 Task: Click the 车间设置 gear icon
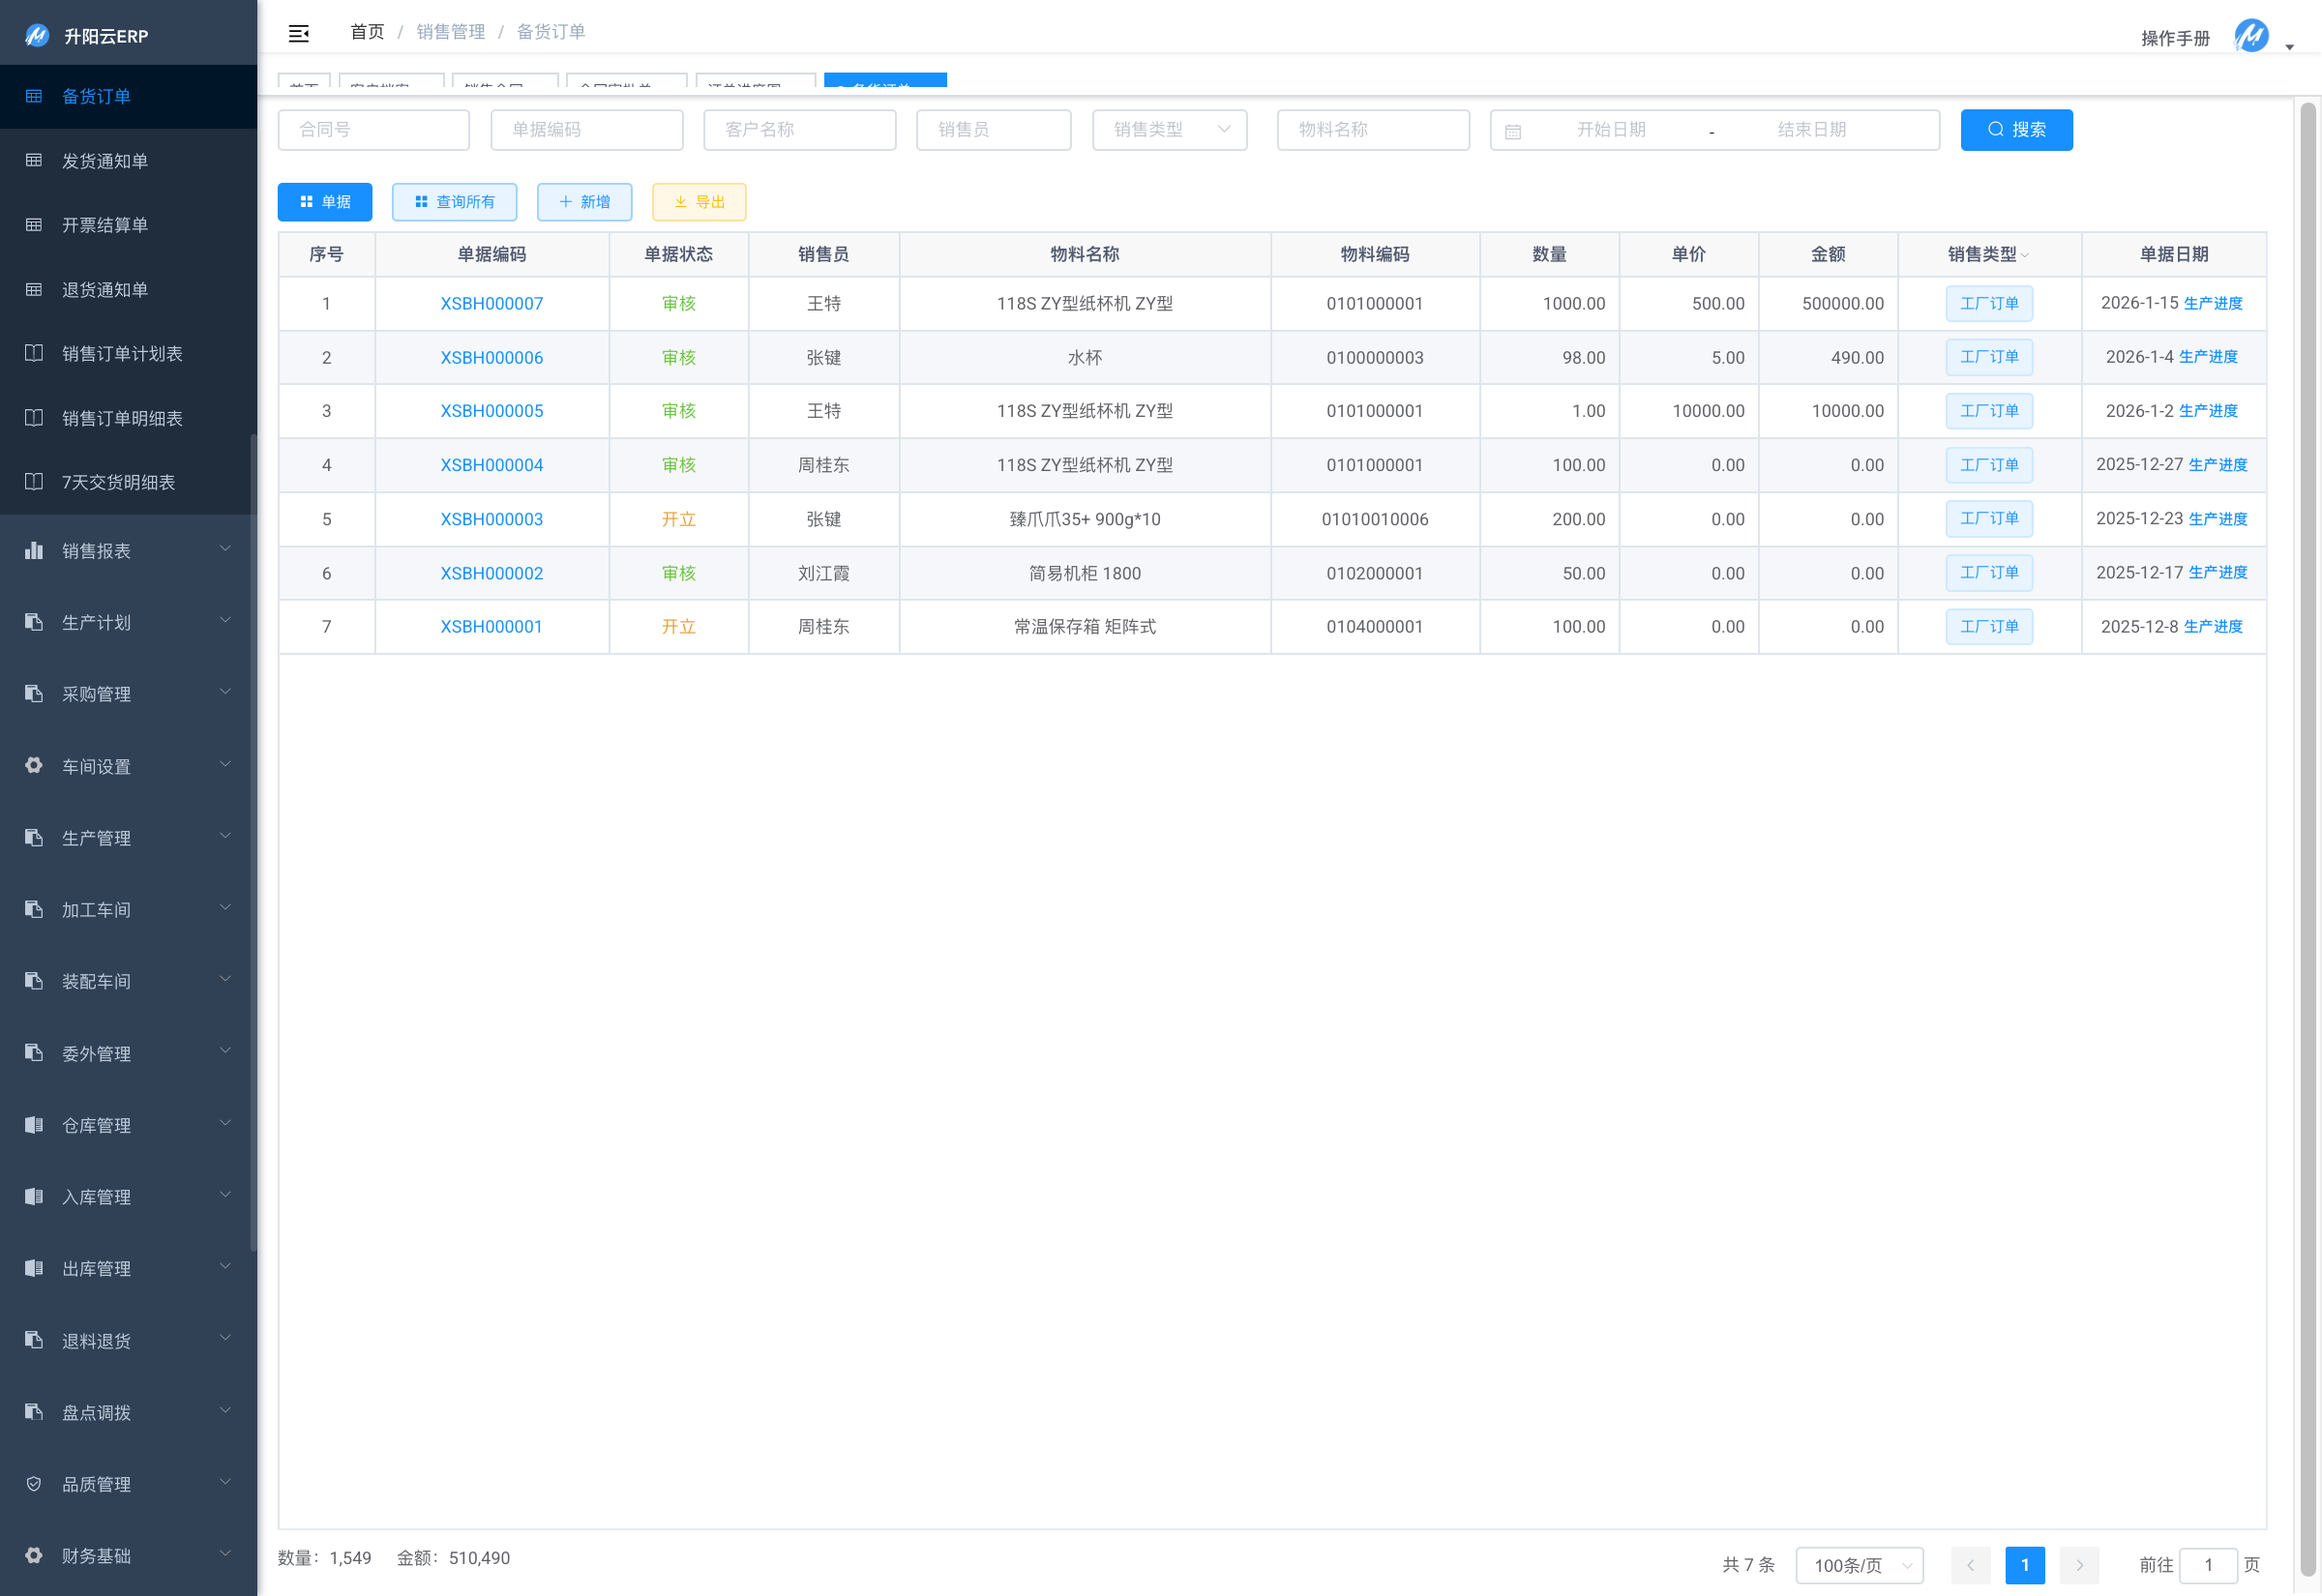(x=34, y=766)
